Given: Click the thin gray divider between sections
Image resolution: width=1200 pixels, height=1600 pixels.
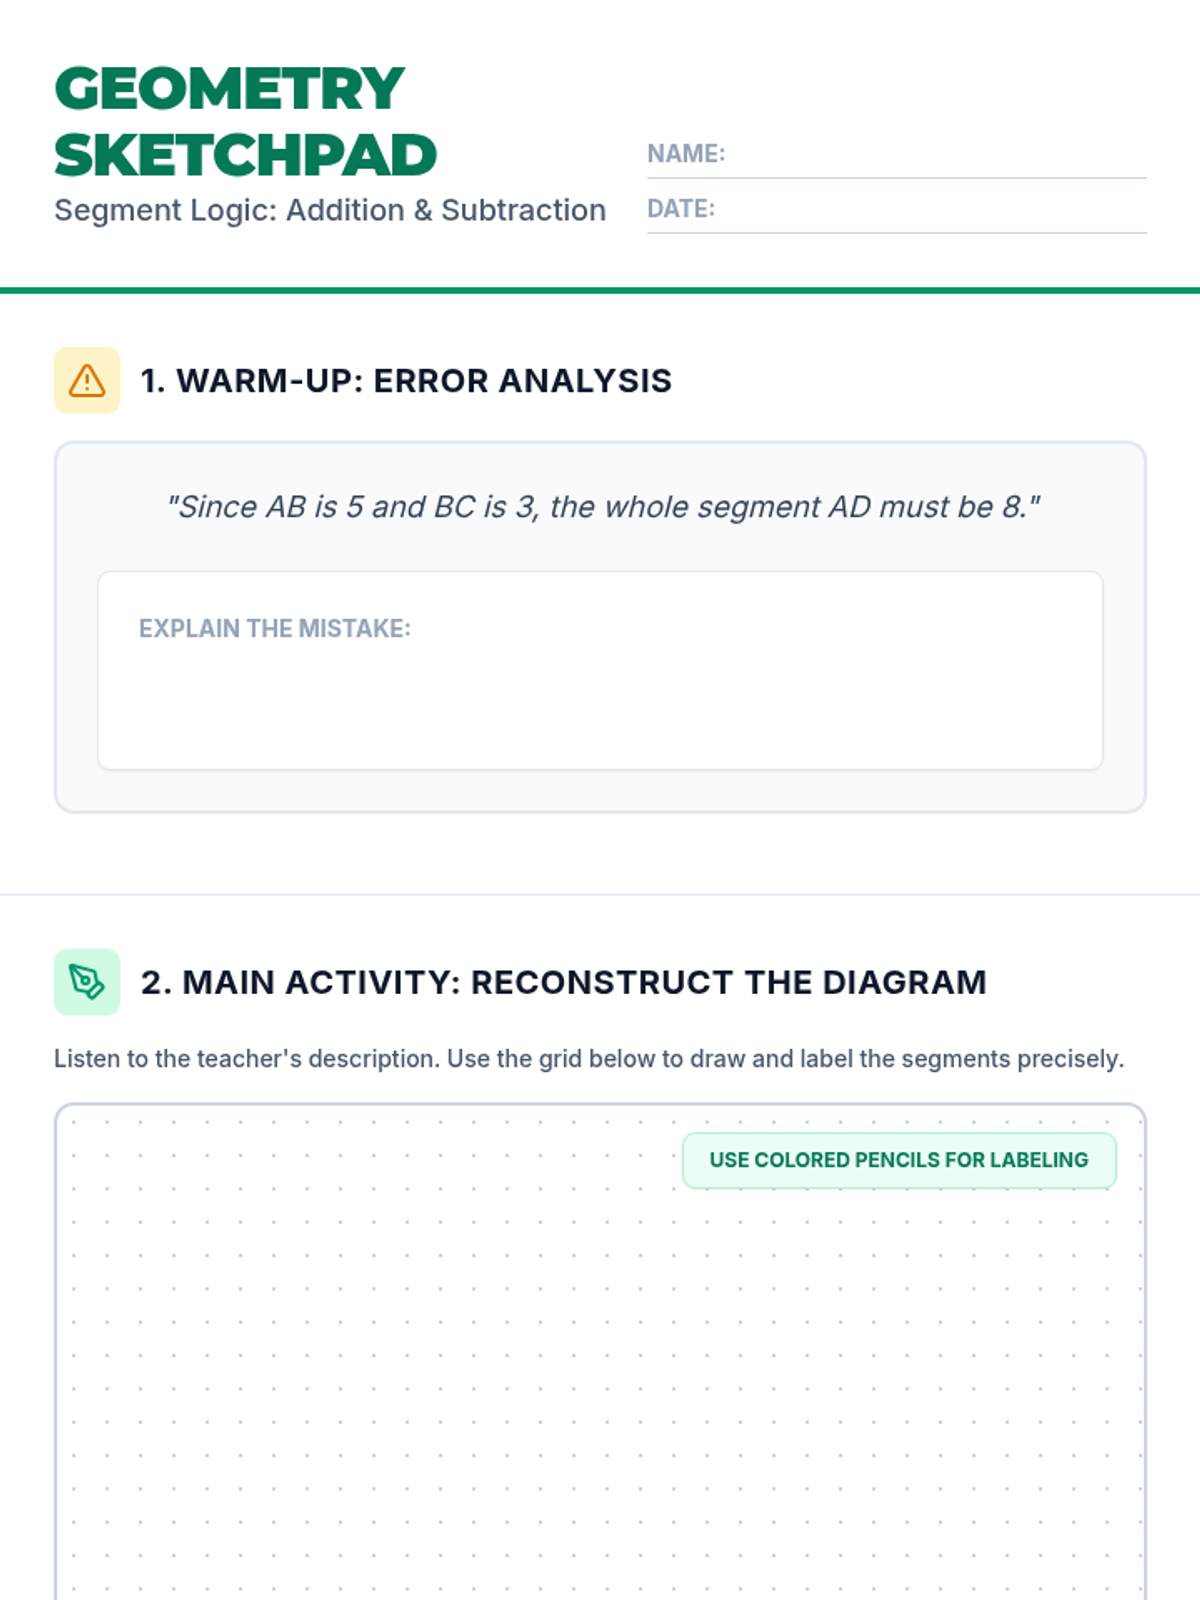Looking at the screenshot, I should point(600,894).
